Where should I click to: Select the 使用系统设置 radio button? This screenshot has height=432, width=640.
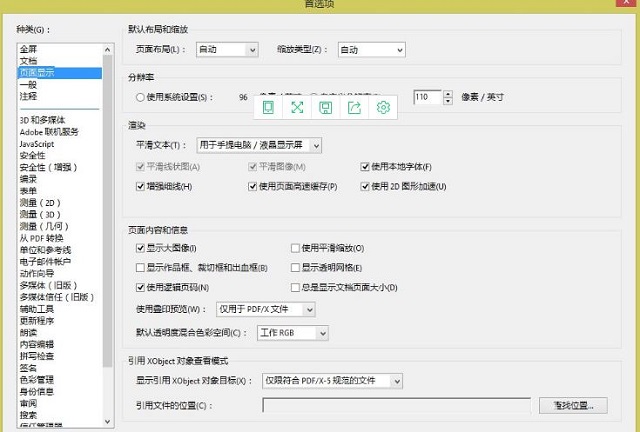click(x=140, y=98)
